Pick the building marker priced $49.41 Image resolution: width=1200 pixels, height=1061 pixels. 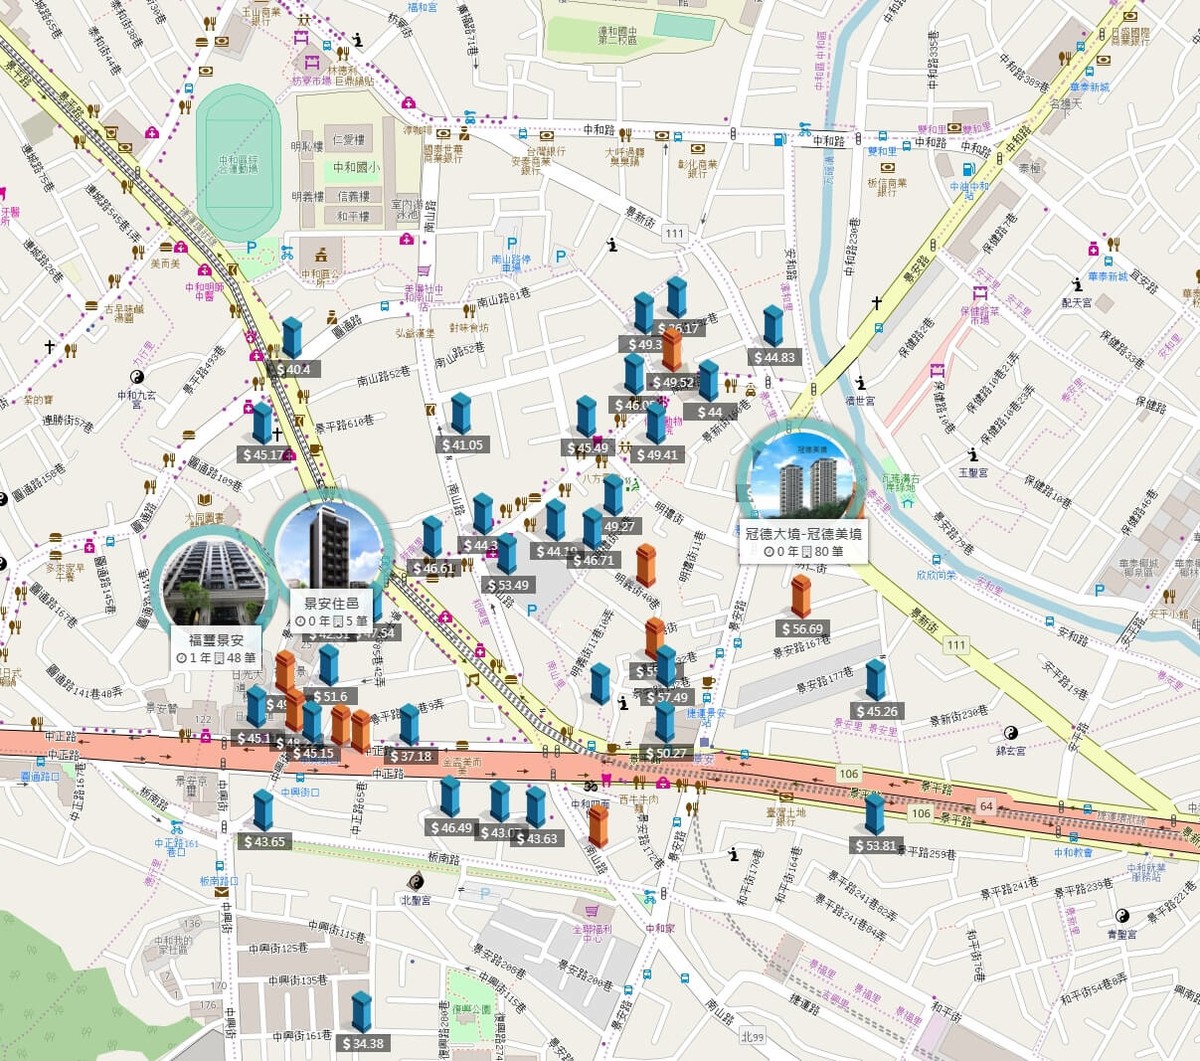[x=656, y=423]
